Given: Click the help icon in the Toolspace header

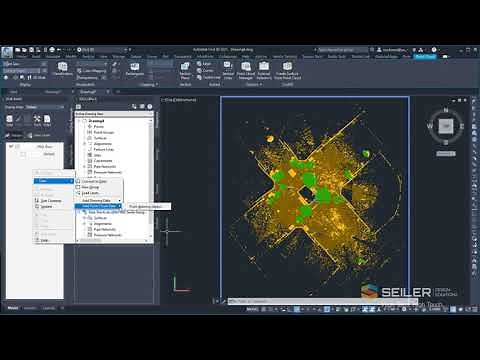Looking at the screenshot, I should [x=150, y=106].
